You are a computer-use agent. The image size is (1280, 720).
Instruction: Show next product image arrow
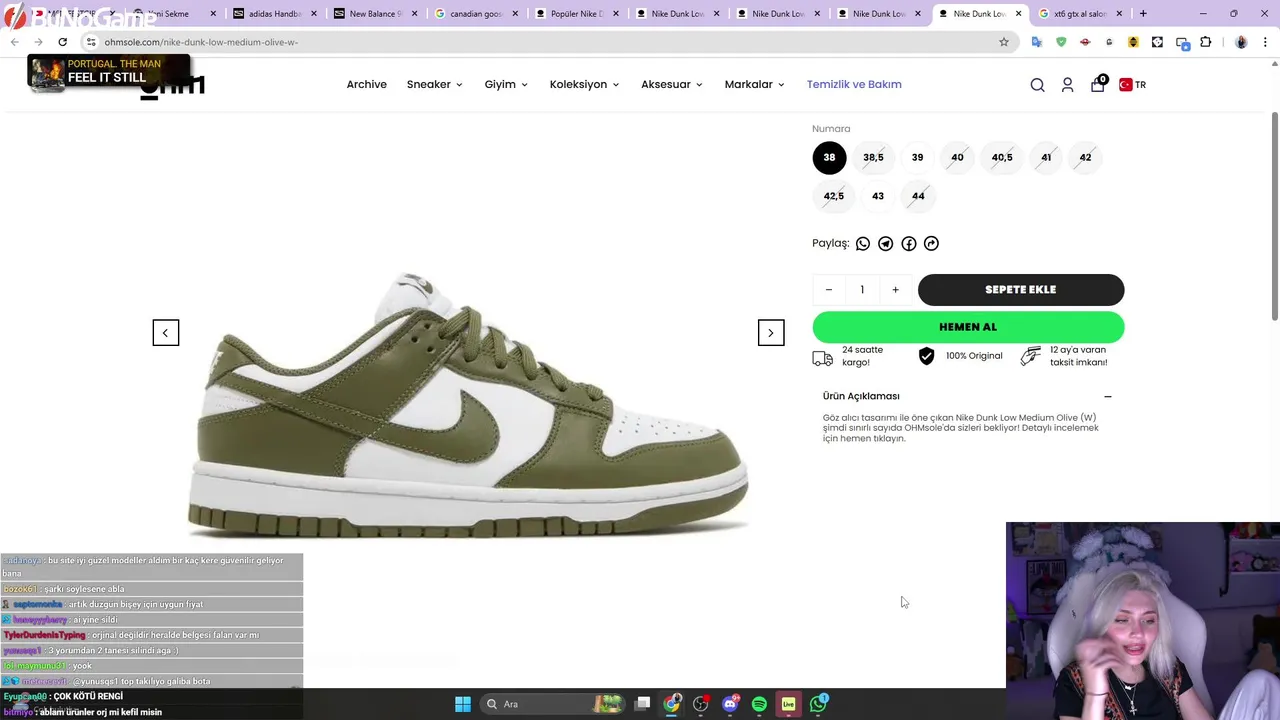point(771,333)
